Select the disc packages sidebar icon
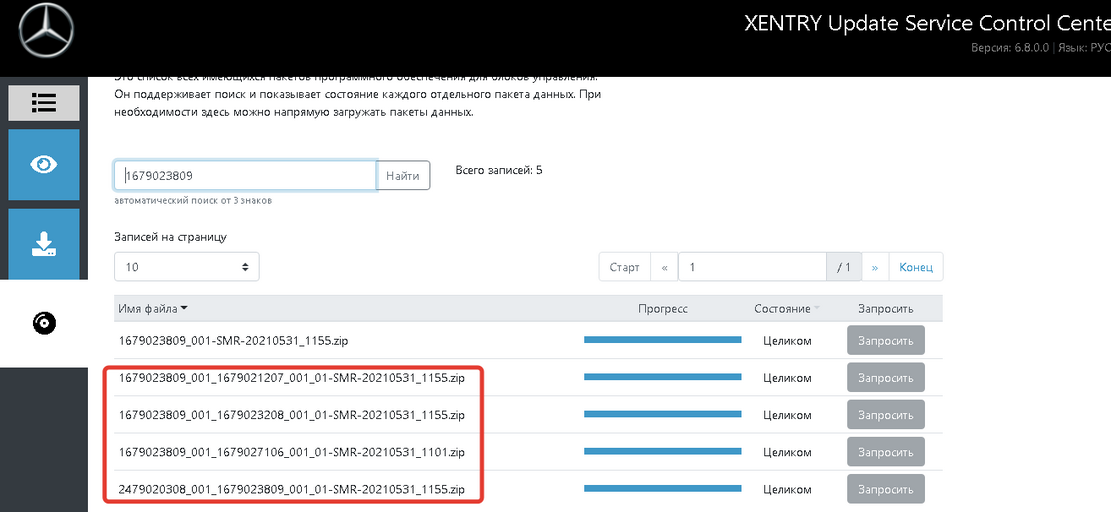Screen dimensions: 1111x512 pyautogui.click(x=43, y=322)
